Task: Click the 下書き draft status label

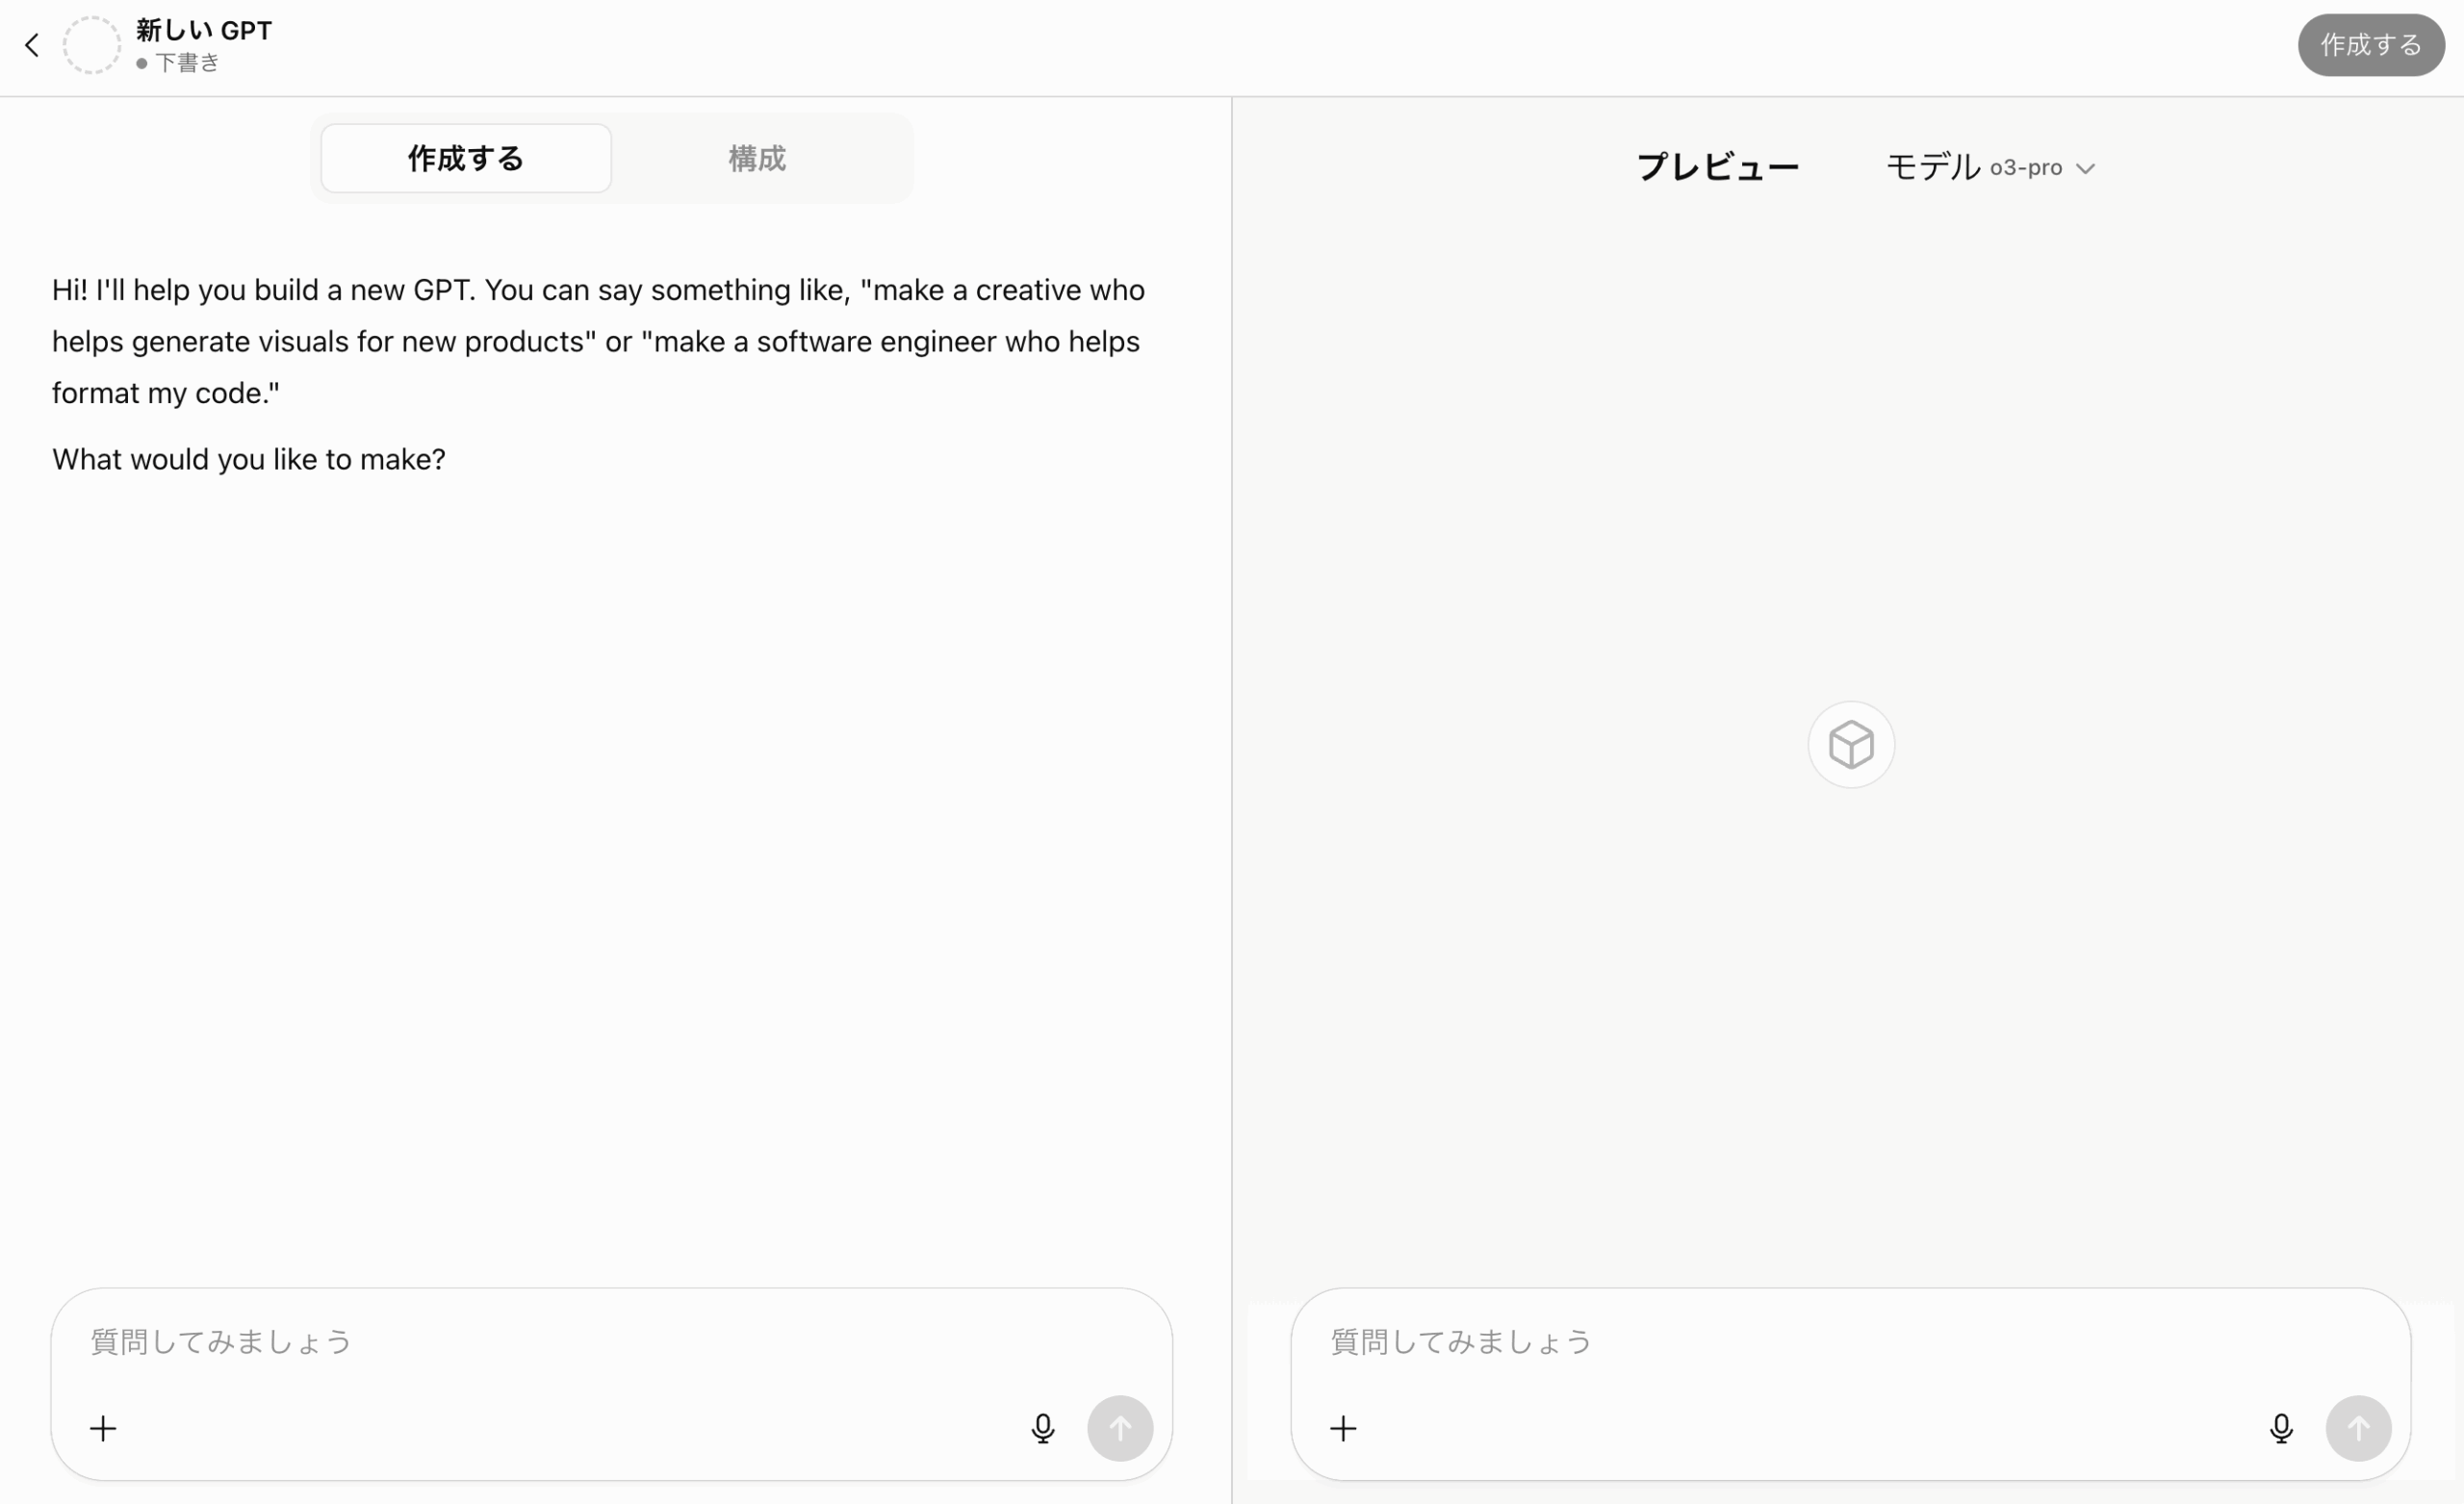Action: pyautogui.click(x=187, y=63)
